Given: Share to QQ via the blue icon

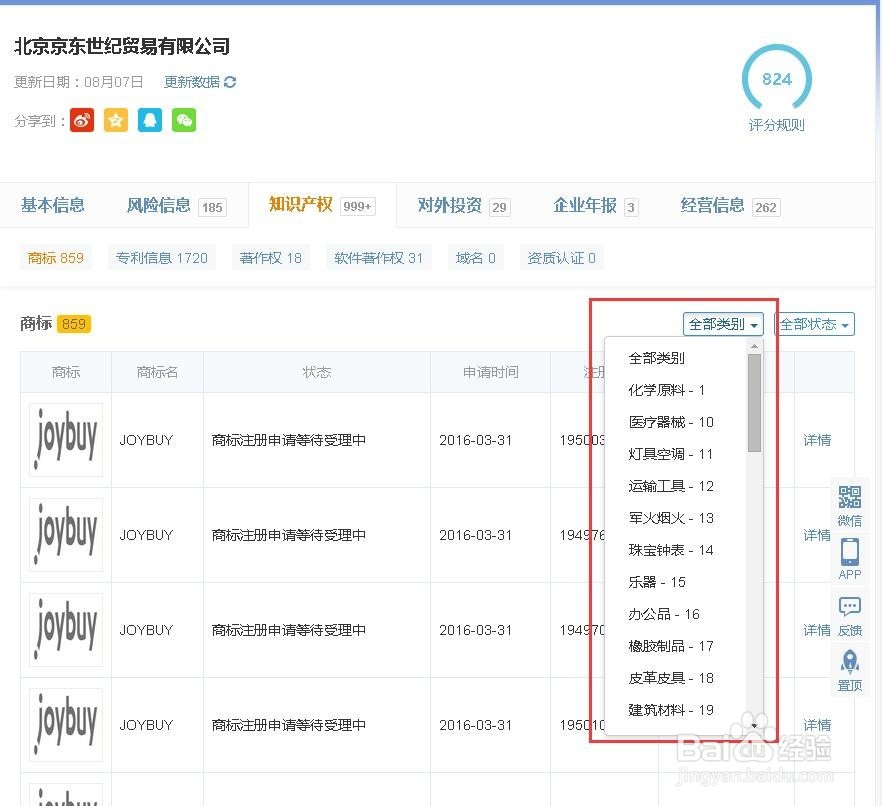Looking at the screenshot, I should tap(150, 120).
